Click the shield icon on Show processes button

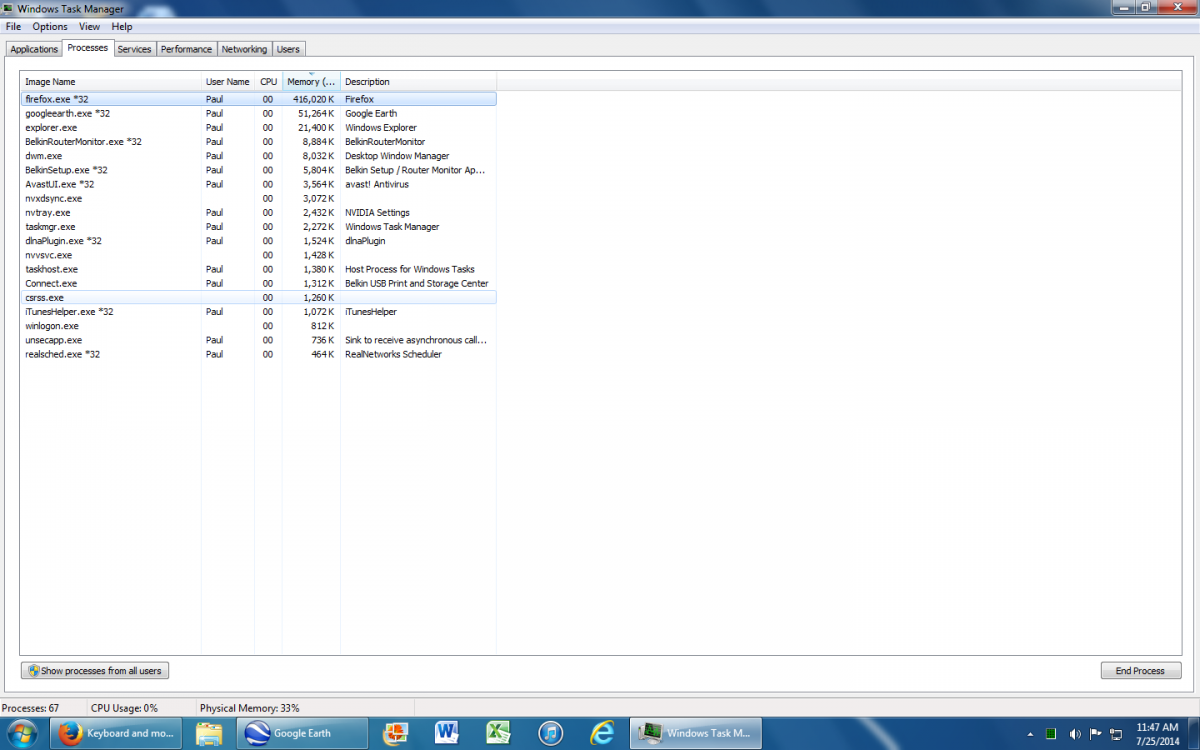coord(33,671)
